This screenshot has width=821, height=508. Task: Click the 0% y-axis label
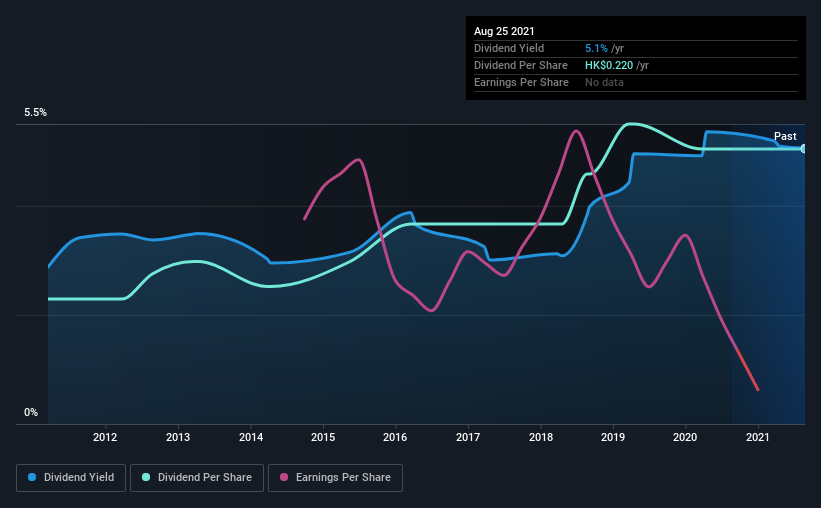point(31,413)
